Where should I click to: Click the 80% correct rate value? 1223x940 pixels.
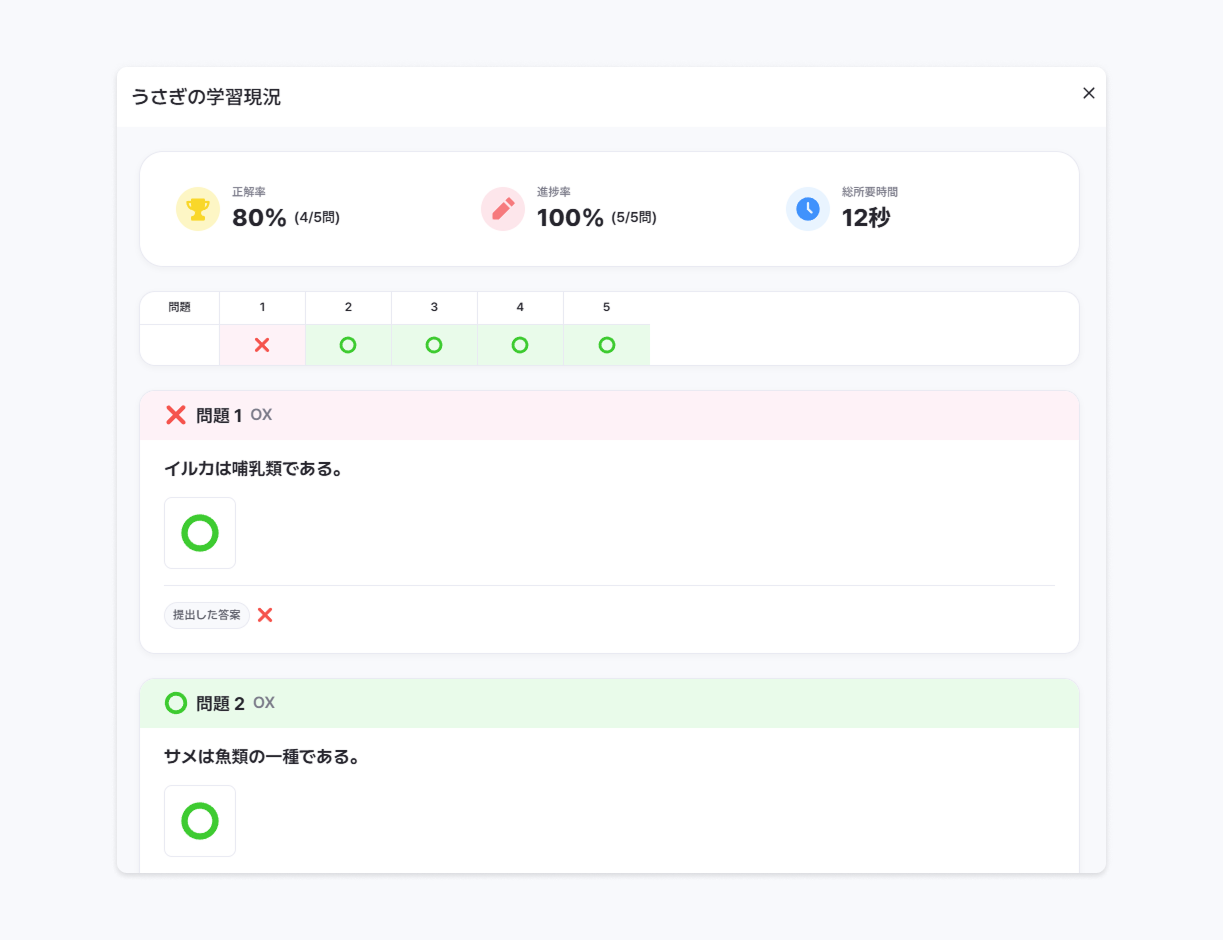259,218
